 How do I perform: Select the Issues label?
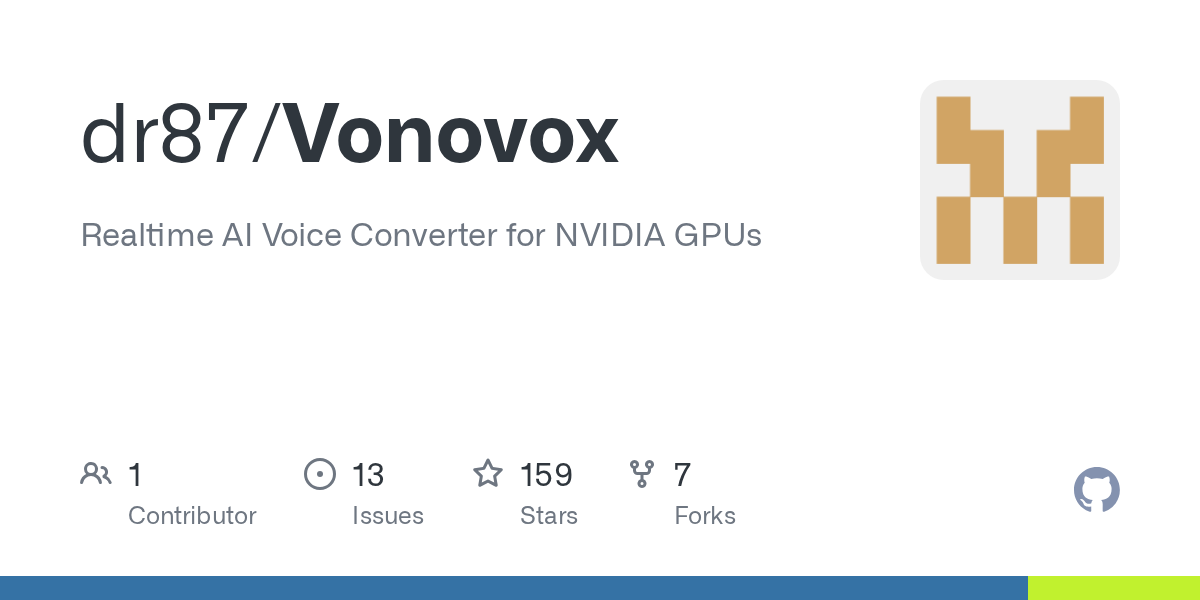click(x=388, y=516)
